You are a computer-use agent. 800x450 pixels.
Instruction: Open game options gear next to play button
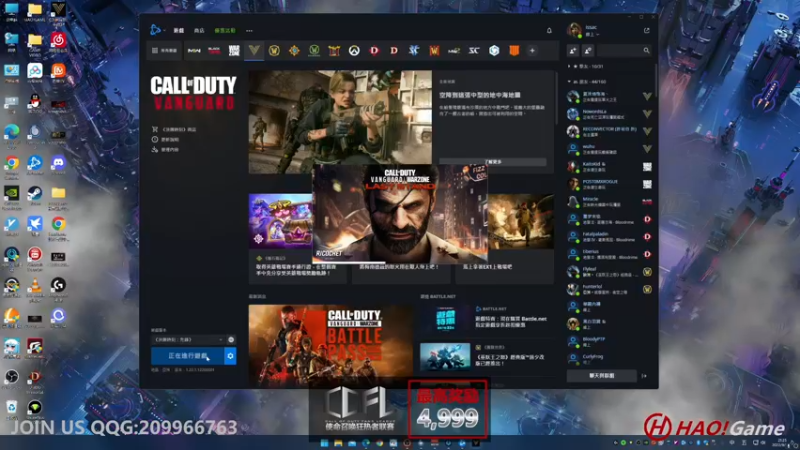tap(230, 356)
